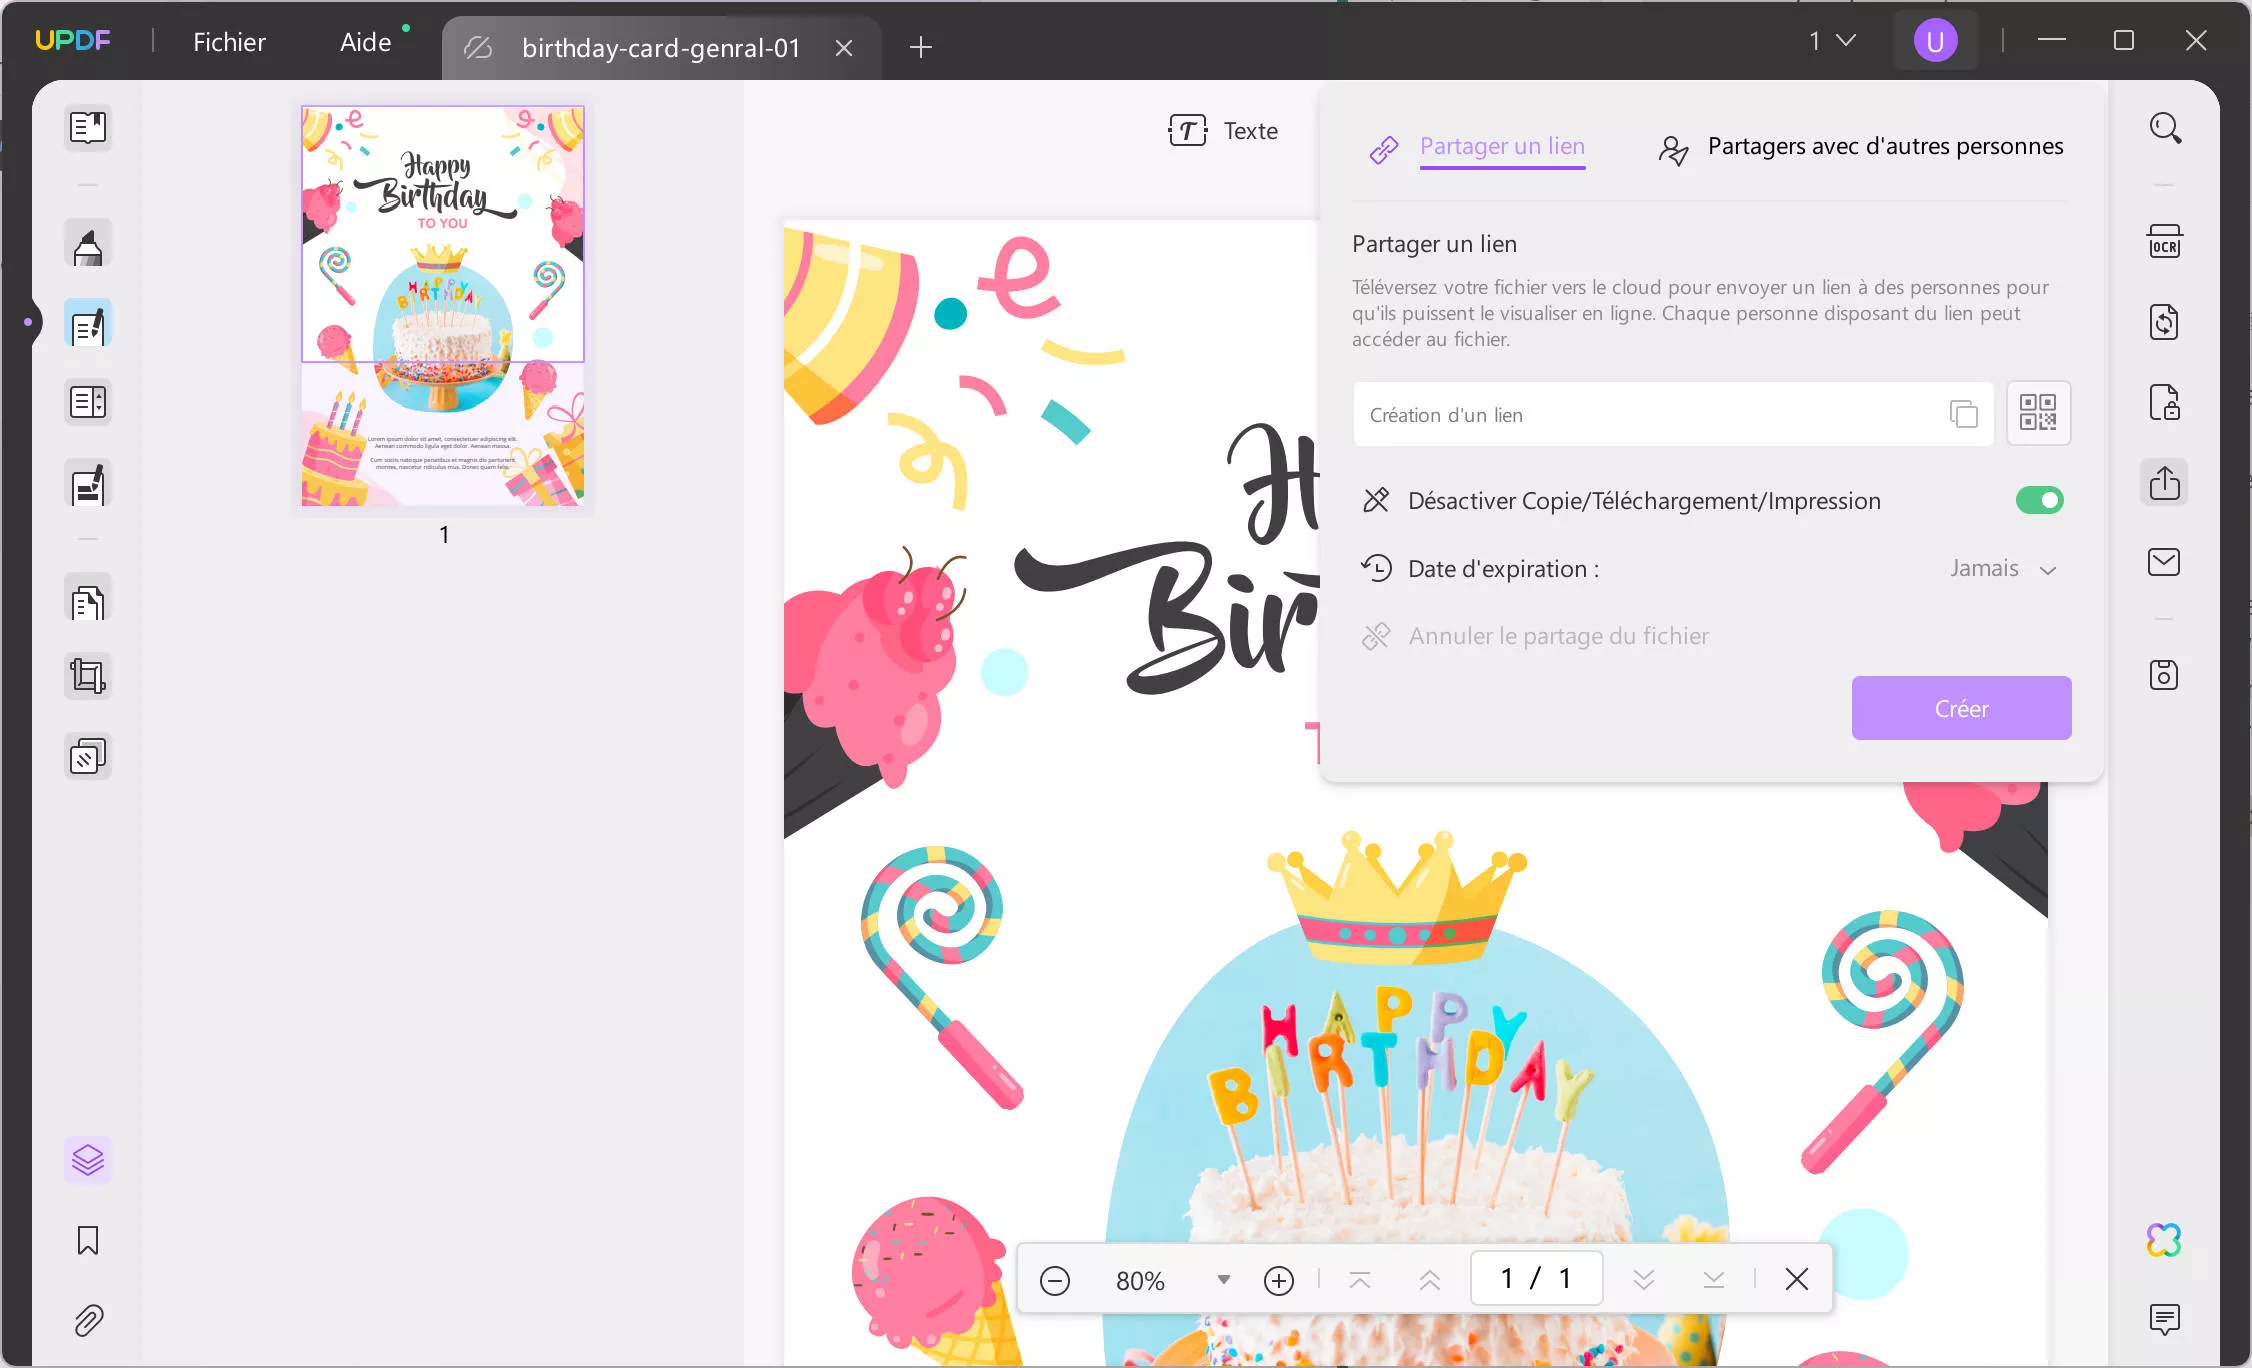
Task: Select the Texte edit tool
Action: tap(1223, 131)
